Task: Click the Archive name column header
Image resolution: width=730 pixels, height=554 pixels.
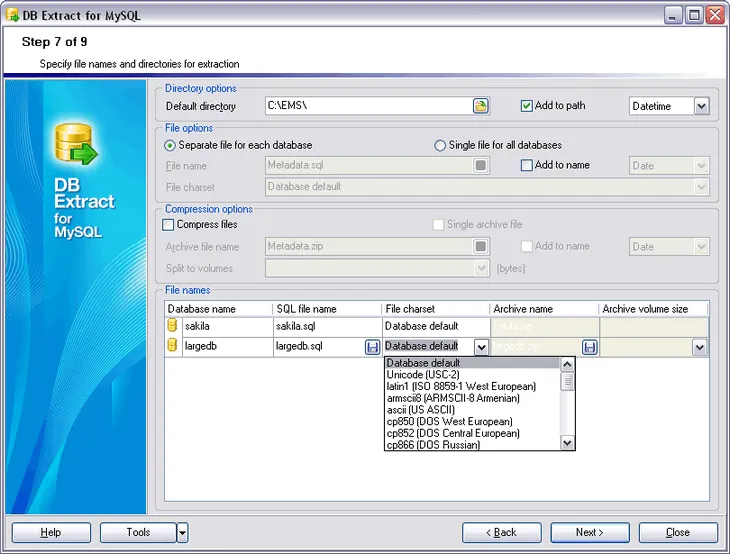Action: coord(544,309)
